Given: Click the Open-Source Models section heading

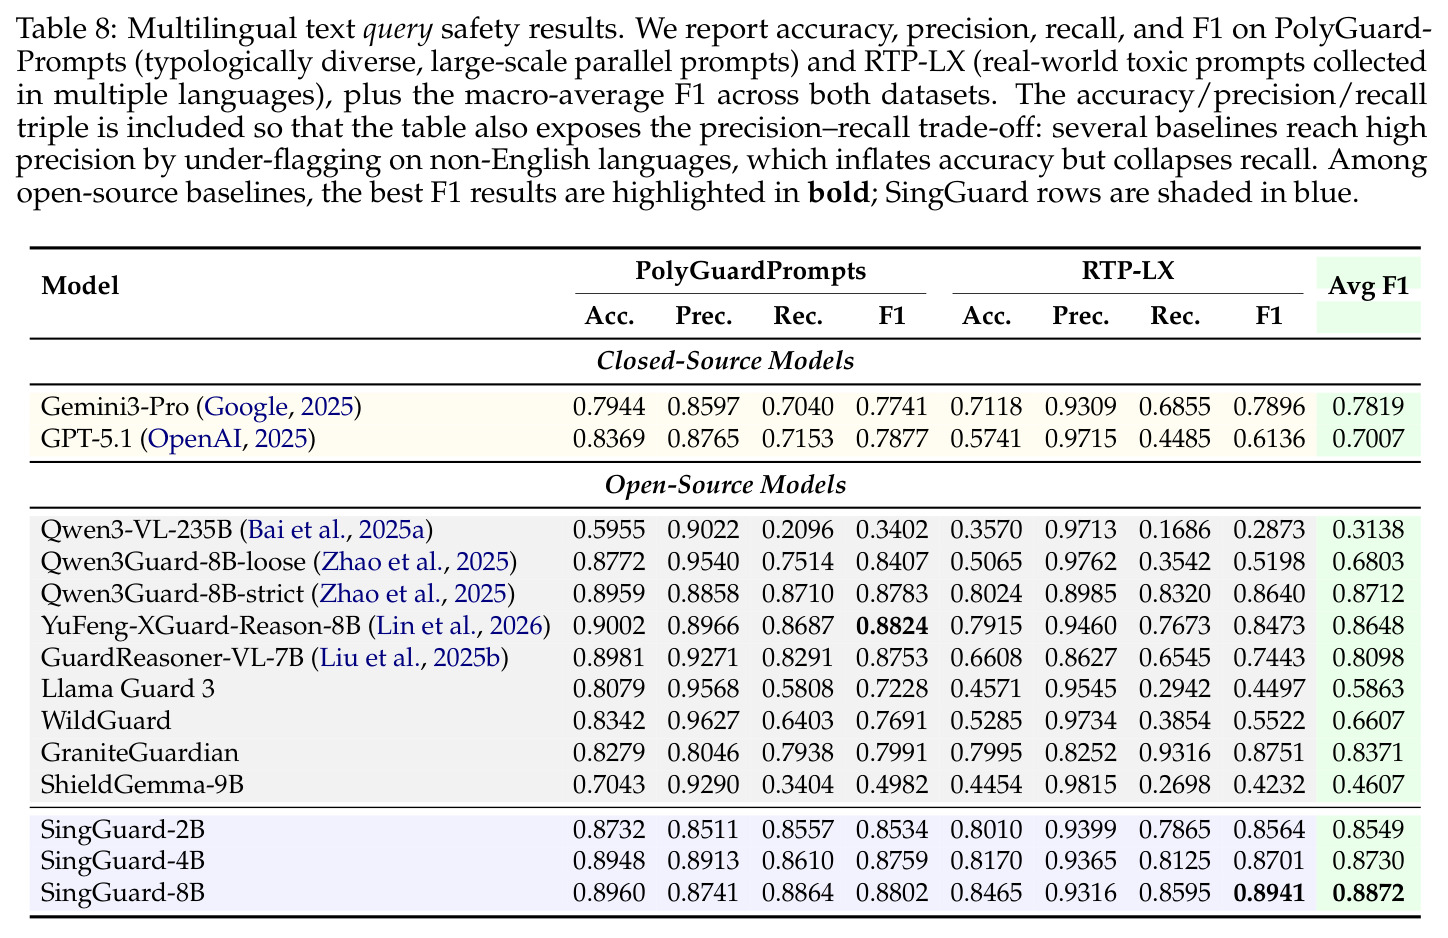Looking at the screenshot, I should pos(725,485).
